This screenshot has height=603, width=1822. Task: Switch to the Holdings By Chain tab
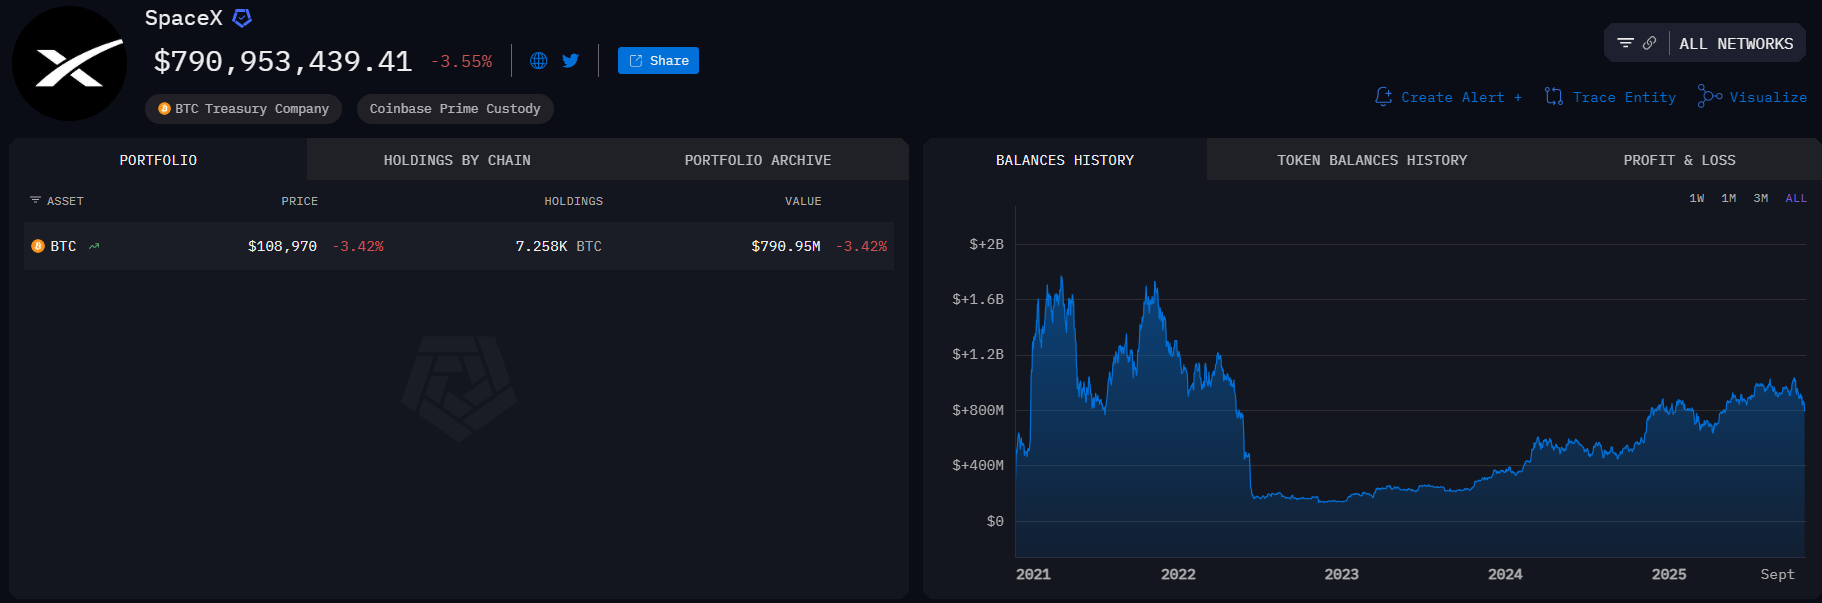[457, 160]
